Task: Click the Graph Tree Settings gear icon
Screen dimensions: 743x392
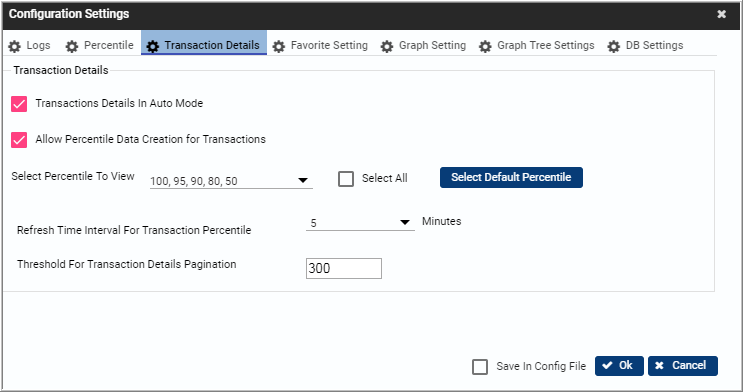Action: click(485, 46)
